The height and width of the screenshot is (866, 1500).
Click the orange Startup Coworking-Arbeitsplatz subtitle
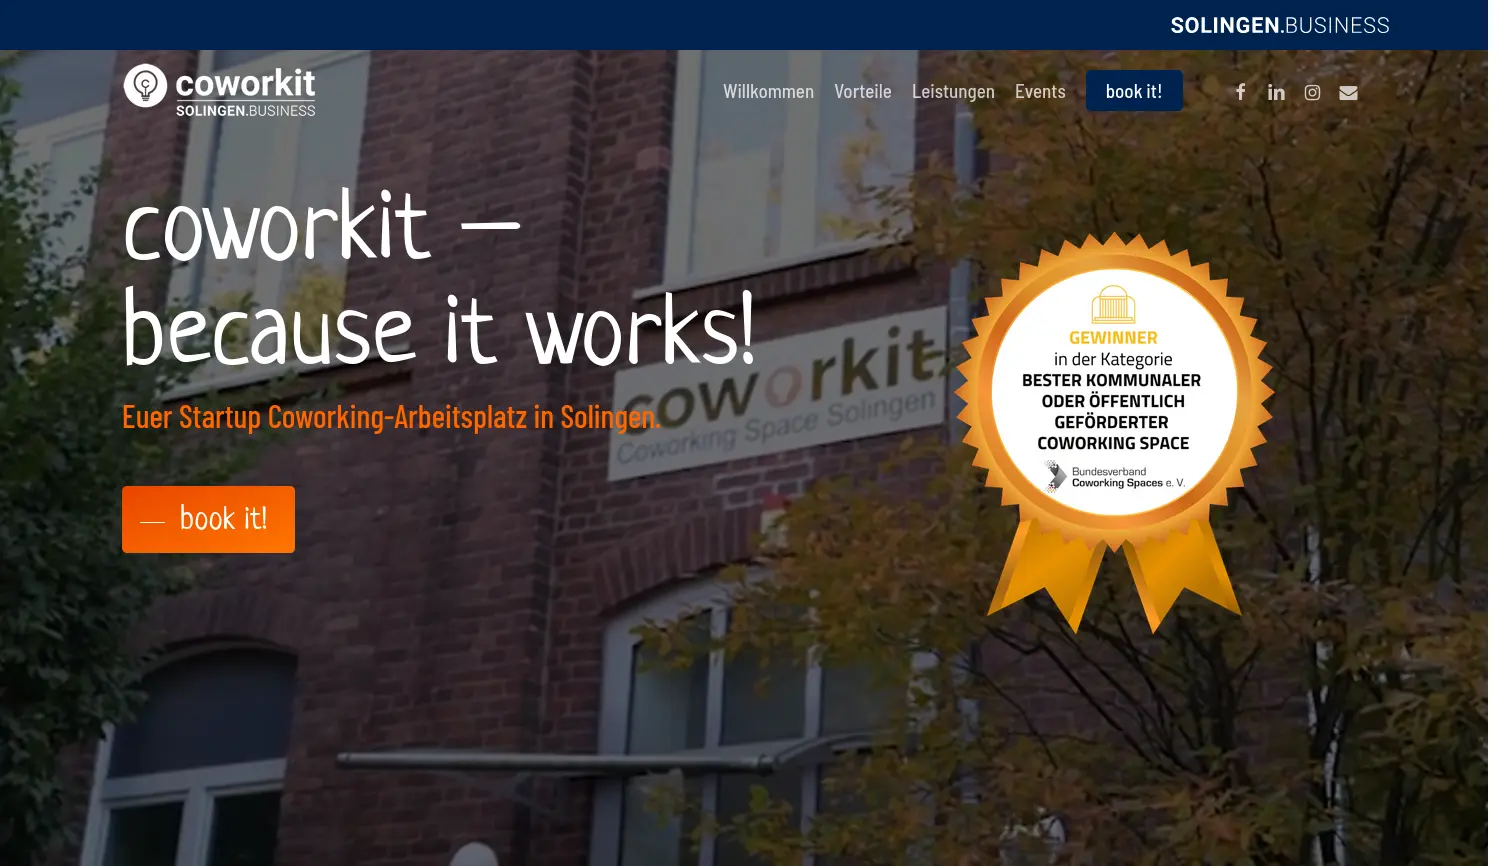tap(391, 417)
